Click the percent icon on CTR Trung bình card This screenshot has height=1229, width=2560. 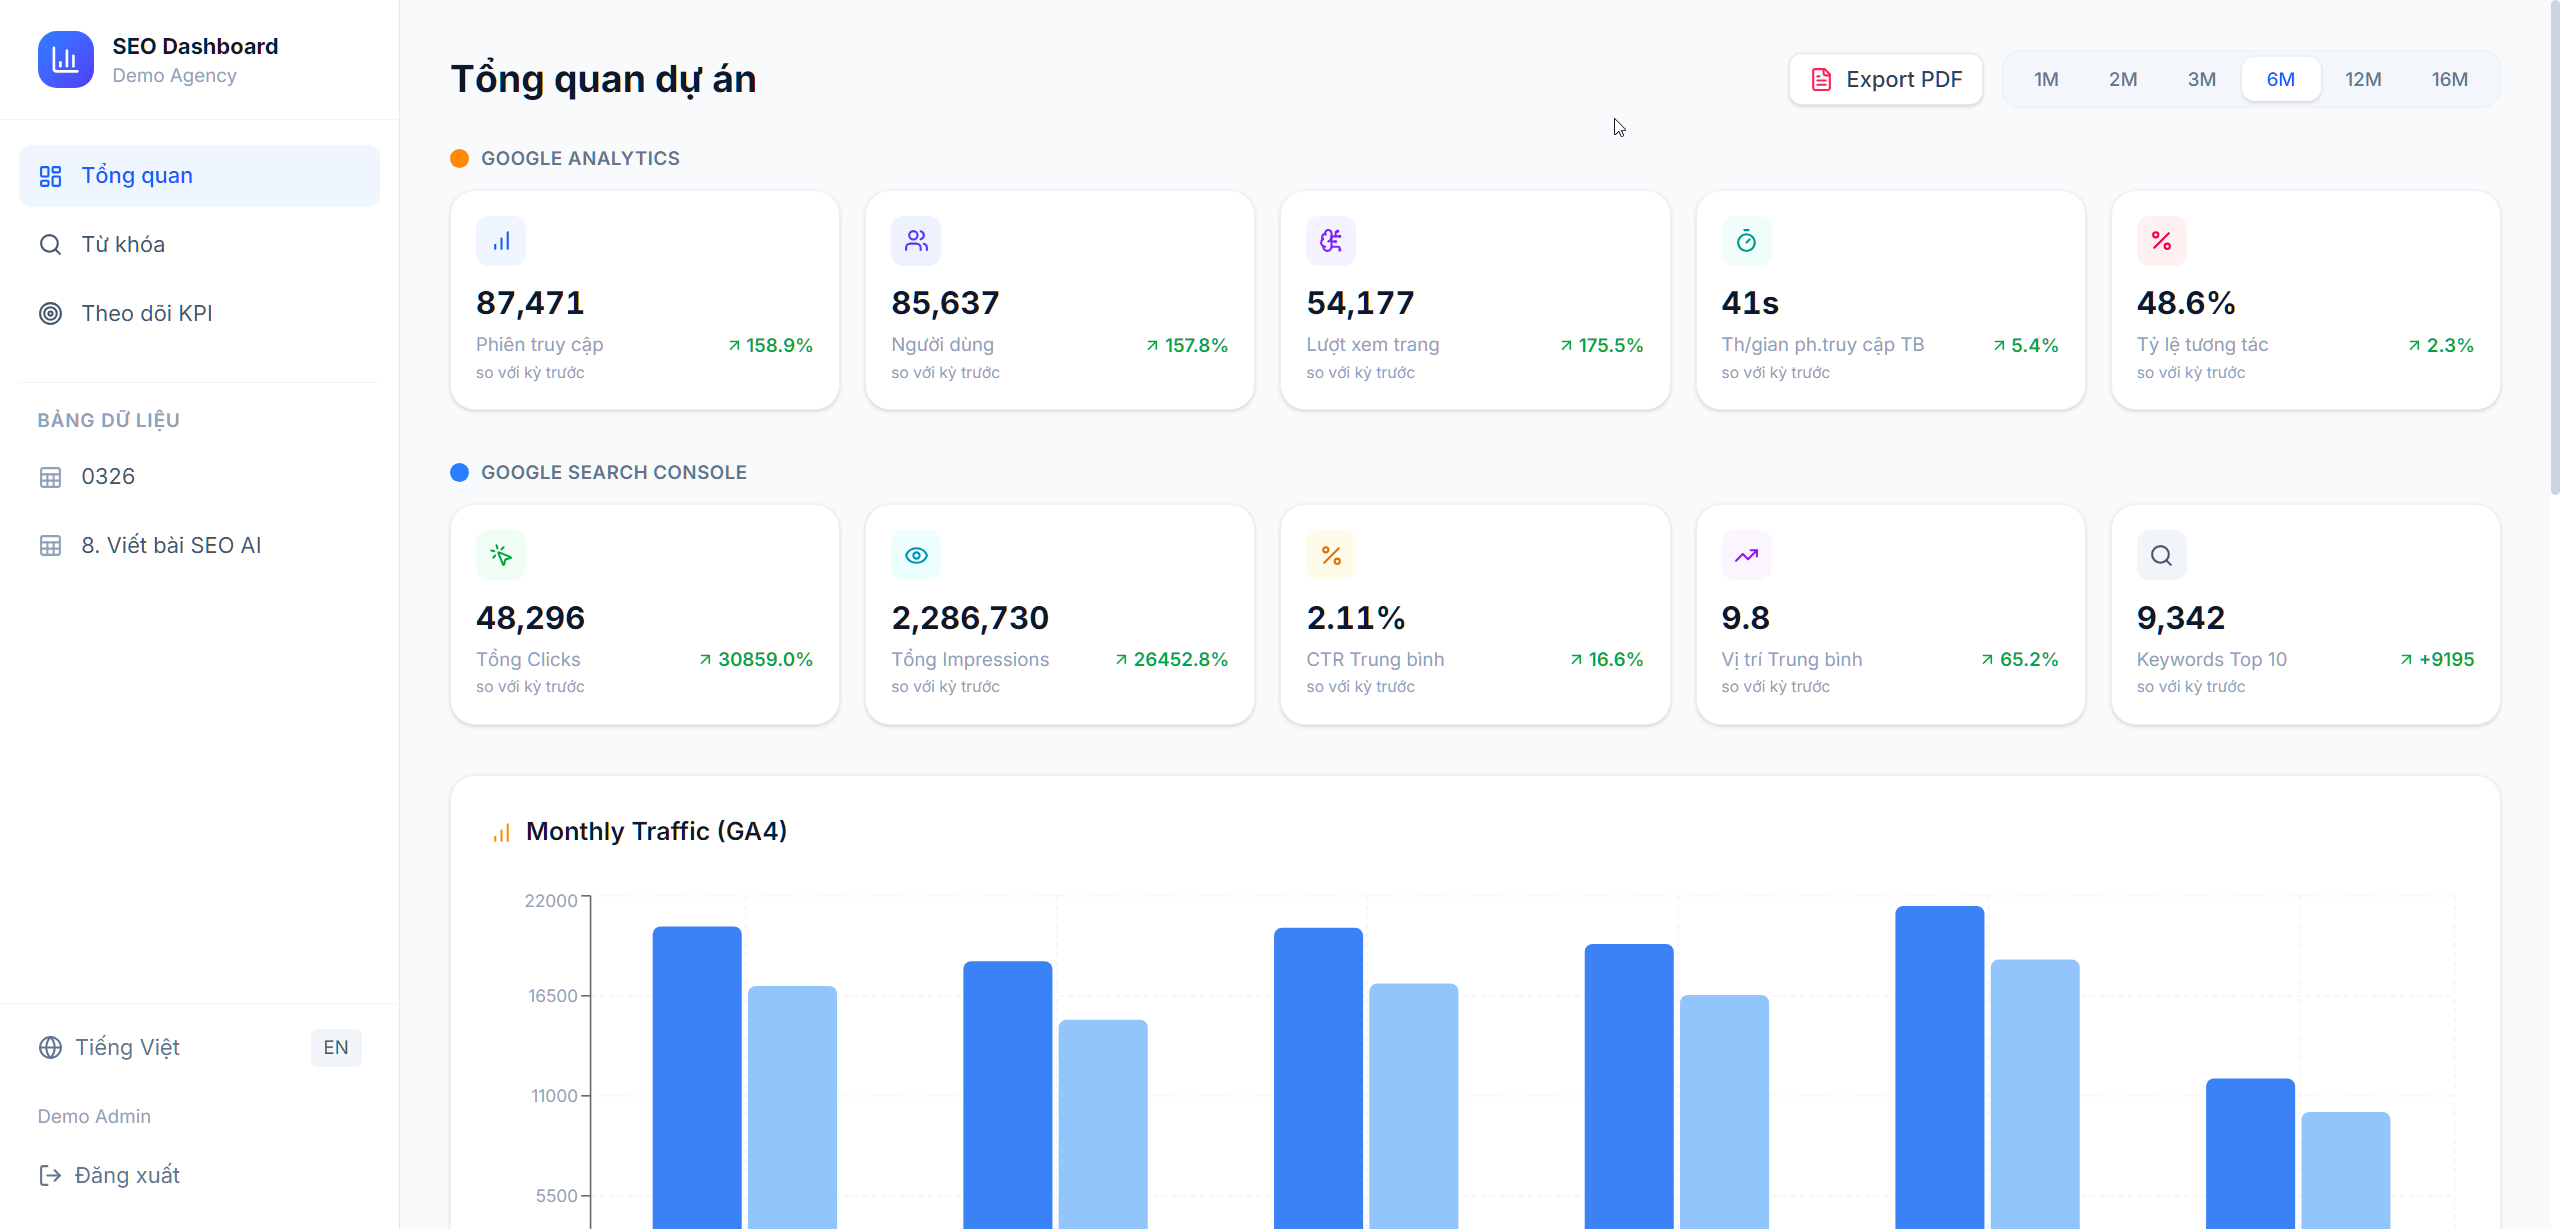point(1330,554)
